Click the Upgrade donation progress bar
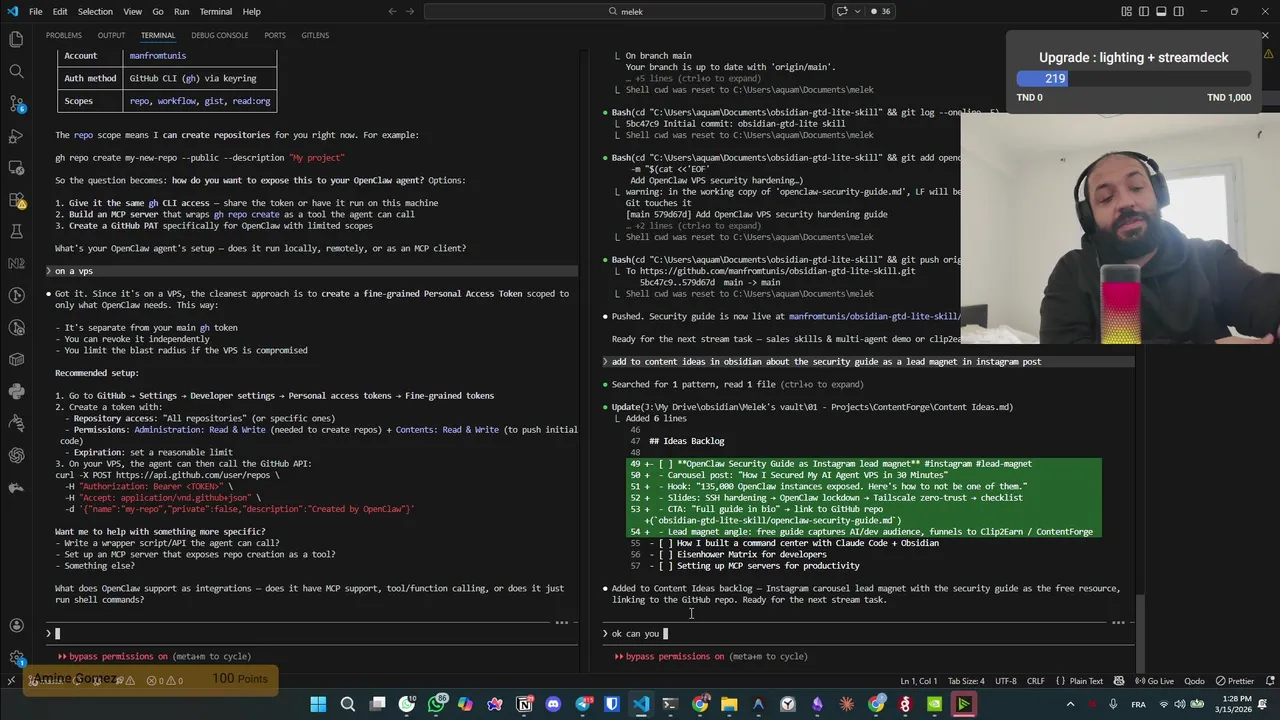The width and height of the screenshot is (1280, 720). (1134, 78)
